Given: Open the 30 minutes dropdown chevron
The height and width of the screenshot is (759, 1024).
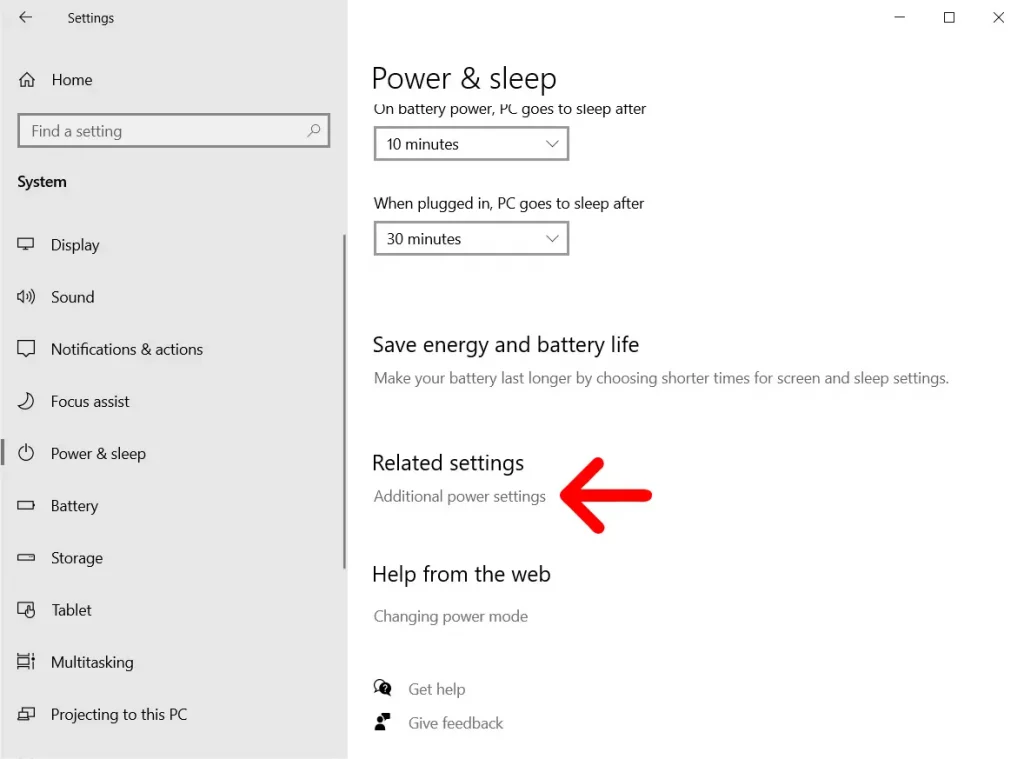Looking at the screenshot, I should [551, 238].
